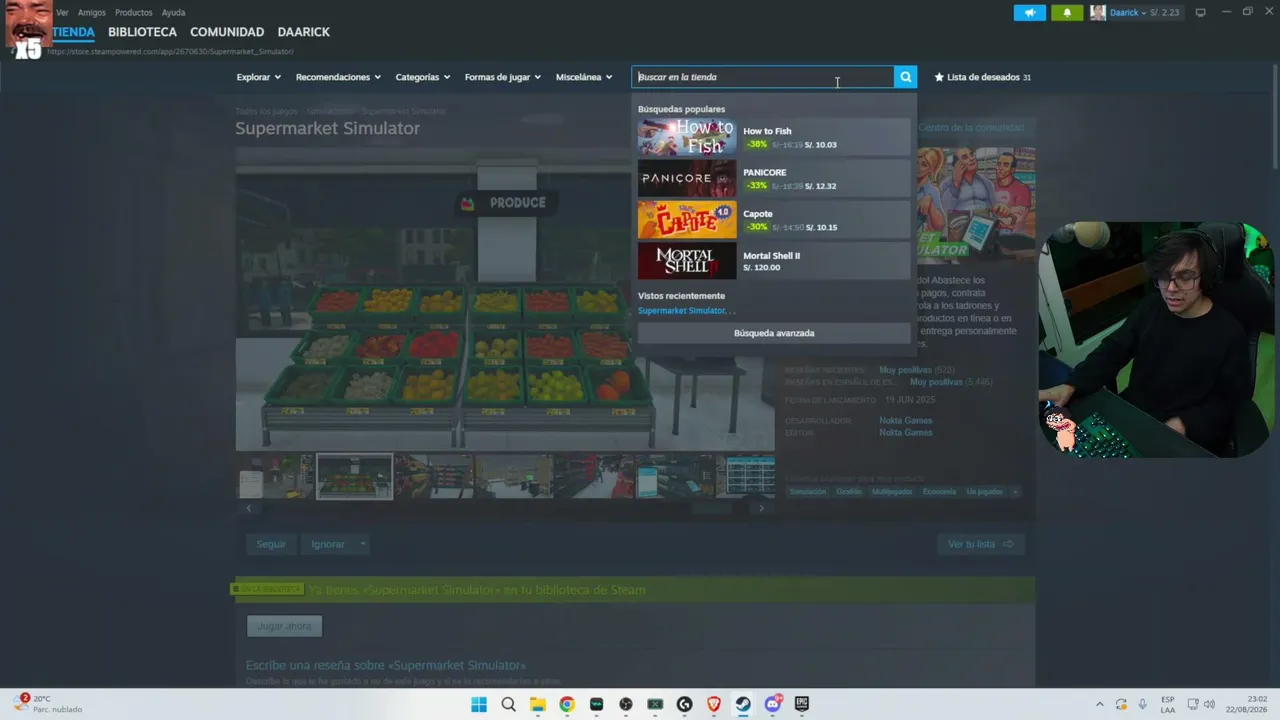Click the Nokta Games developer link

(x=906, y=421)
